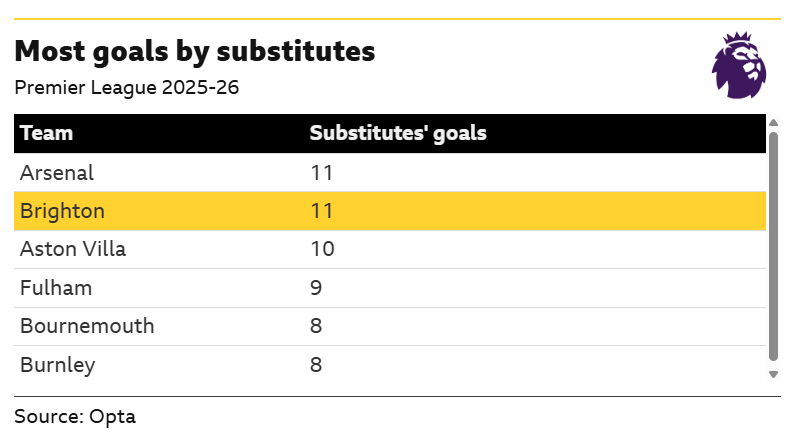Click Fulham's goals value of 9
Viewport: 795px width, 445px height.
(x=316, y=288)
